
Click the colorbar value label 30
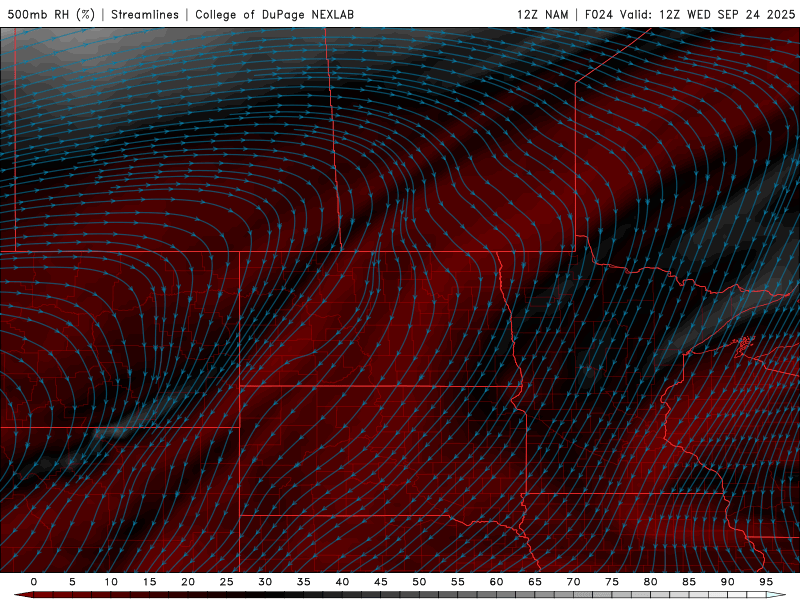(x=265, y=582)
